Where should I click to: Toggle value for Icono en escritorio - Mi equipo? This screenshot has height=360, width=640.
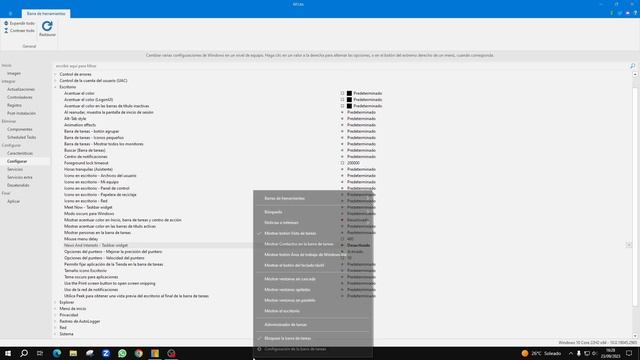coord(361,182)
